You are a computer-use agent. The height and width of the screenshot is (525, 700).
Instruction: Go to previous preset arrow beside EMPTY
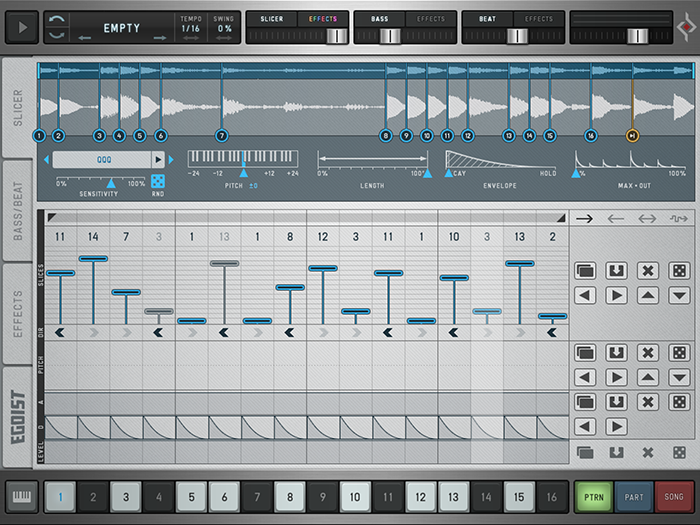pyautogui.click(x=85, y=38)
